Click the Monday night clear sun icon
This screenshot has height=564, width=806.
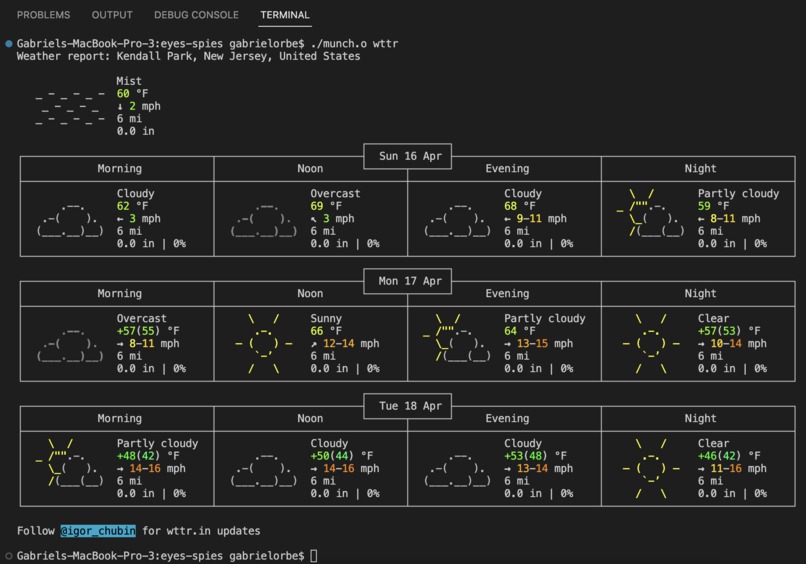[x=651, y=344]
